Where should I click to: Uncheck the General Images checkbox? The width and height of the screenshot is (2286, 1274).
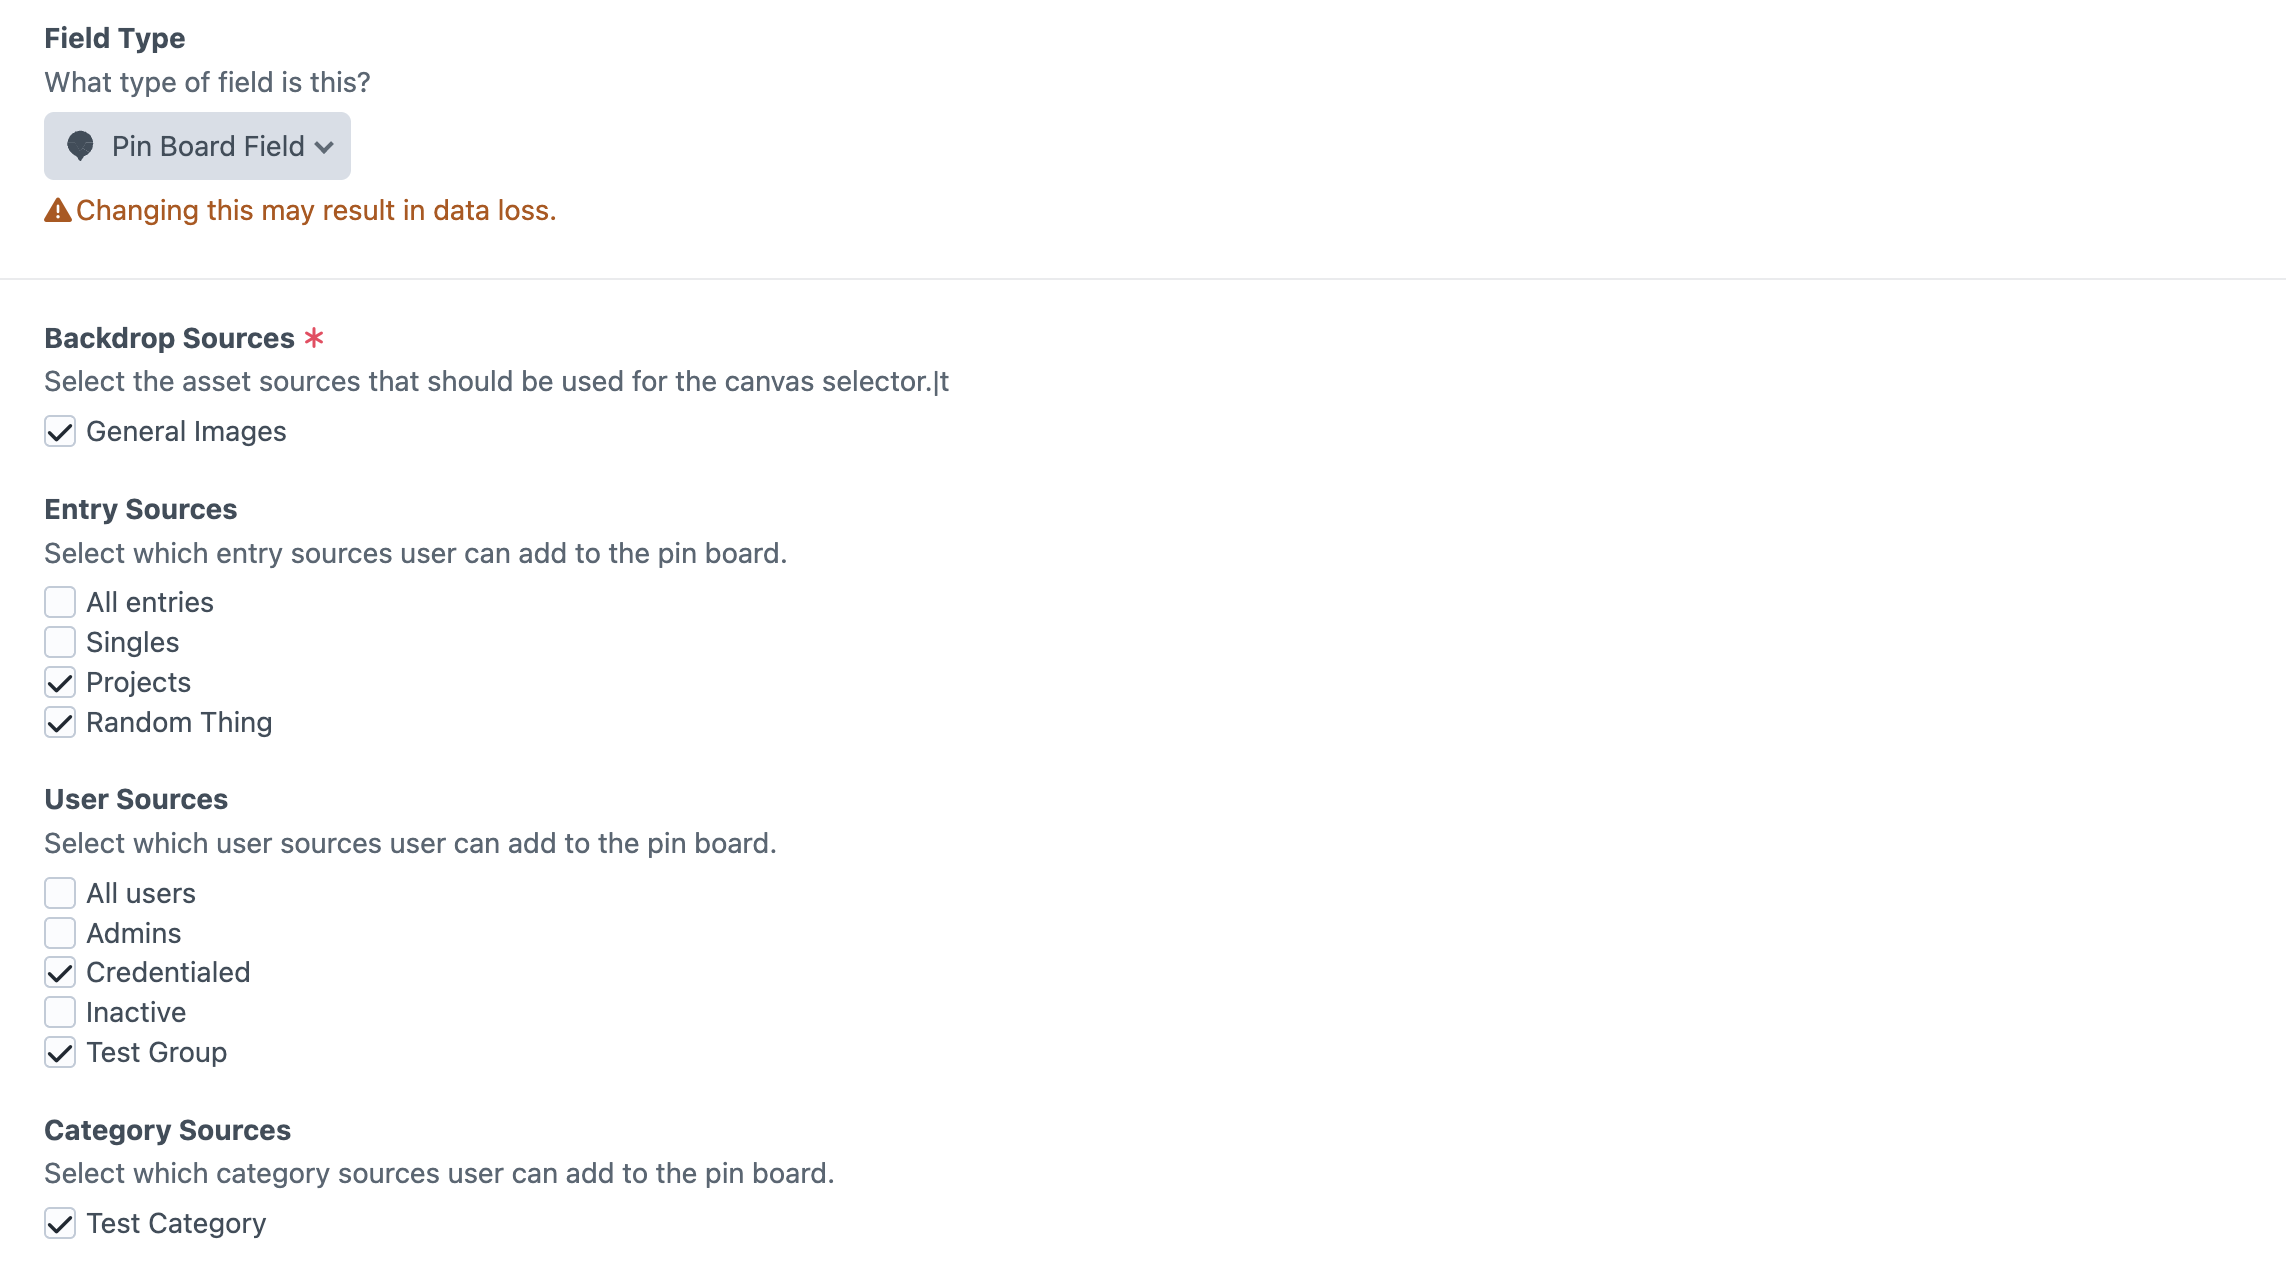60,432
